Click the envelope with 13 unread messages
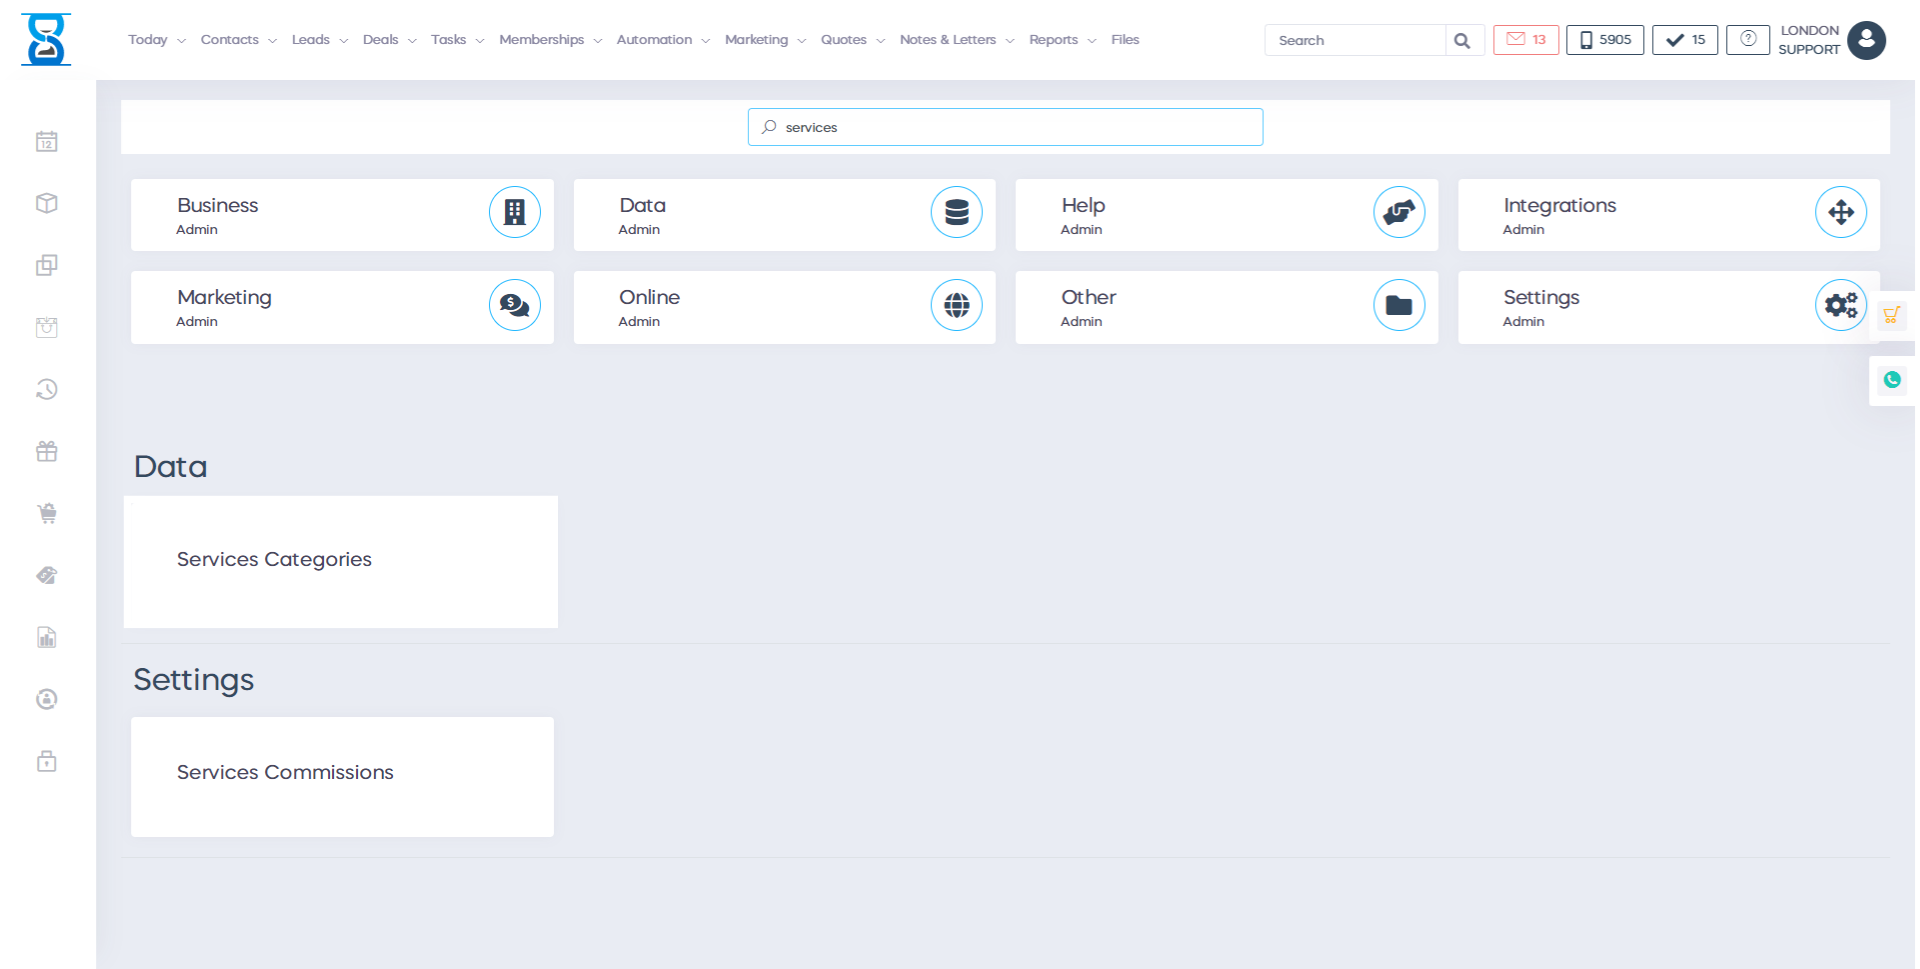Viewport: 1920px width, 969px height. [1525, 39]
